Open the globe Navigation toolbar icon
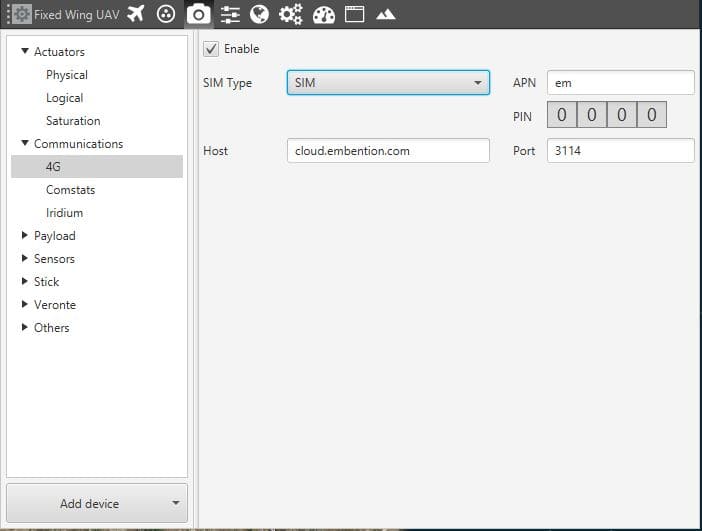The width and height of the screenshot is (702, 531). pyautogui.click(x=259, y=14)
